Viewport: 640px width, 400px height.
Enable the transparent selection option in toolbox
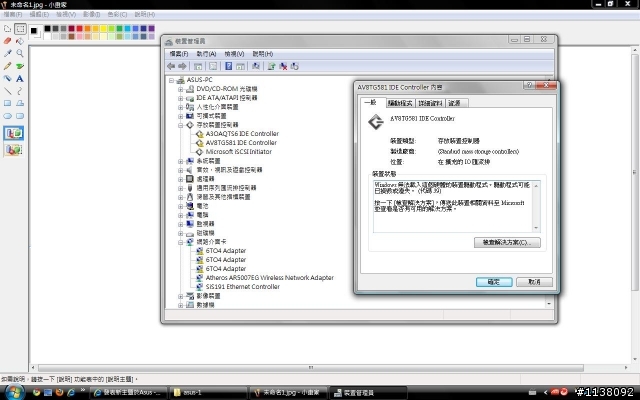click(14, 150)
